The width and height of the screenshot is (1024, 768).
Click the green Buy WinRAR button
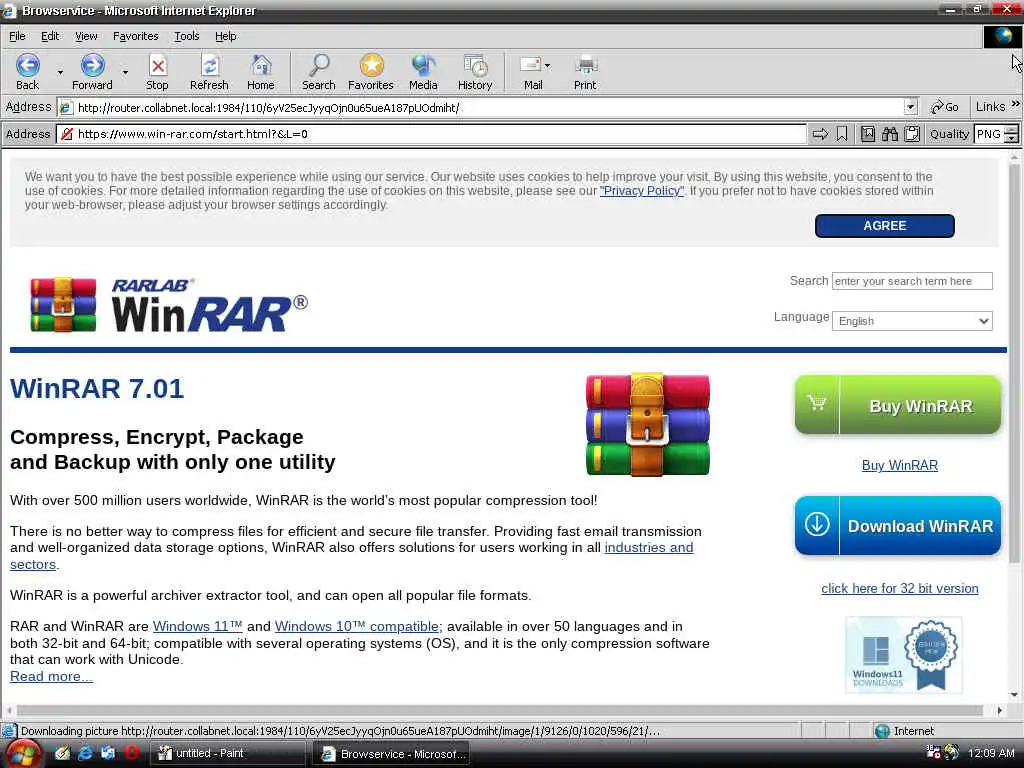click(897, 405)
